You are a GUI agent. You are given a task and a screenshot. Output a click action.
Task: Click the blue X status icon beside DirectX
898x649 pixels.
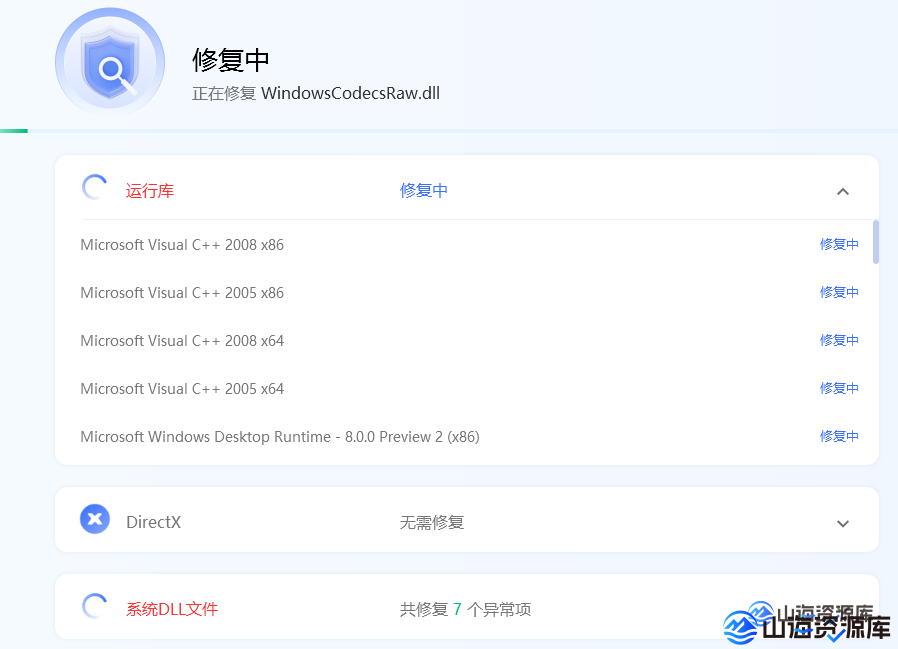tap(95, 519)
